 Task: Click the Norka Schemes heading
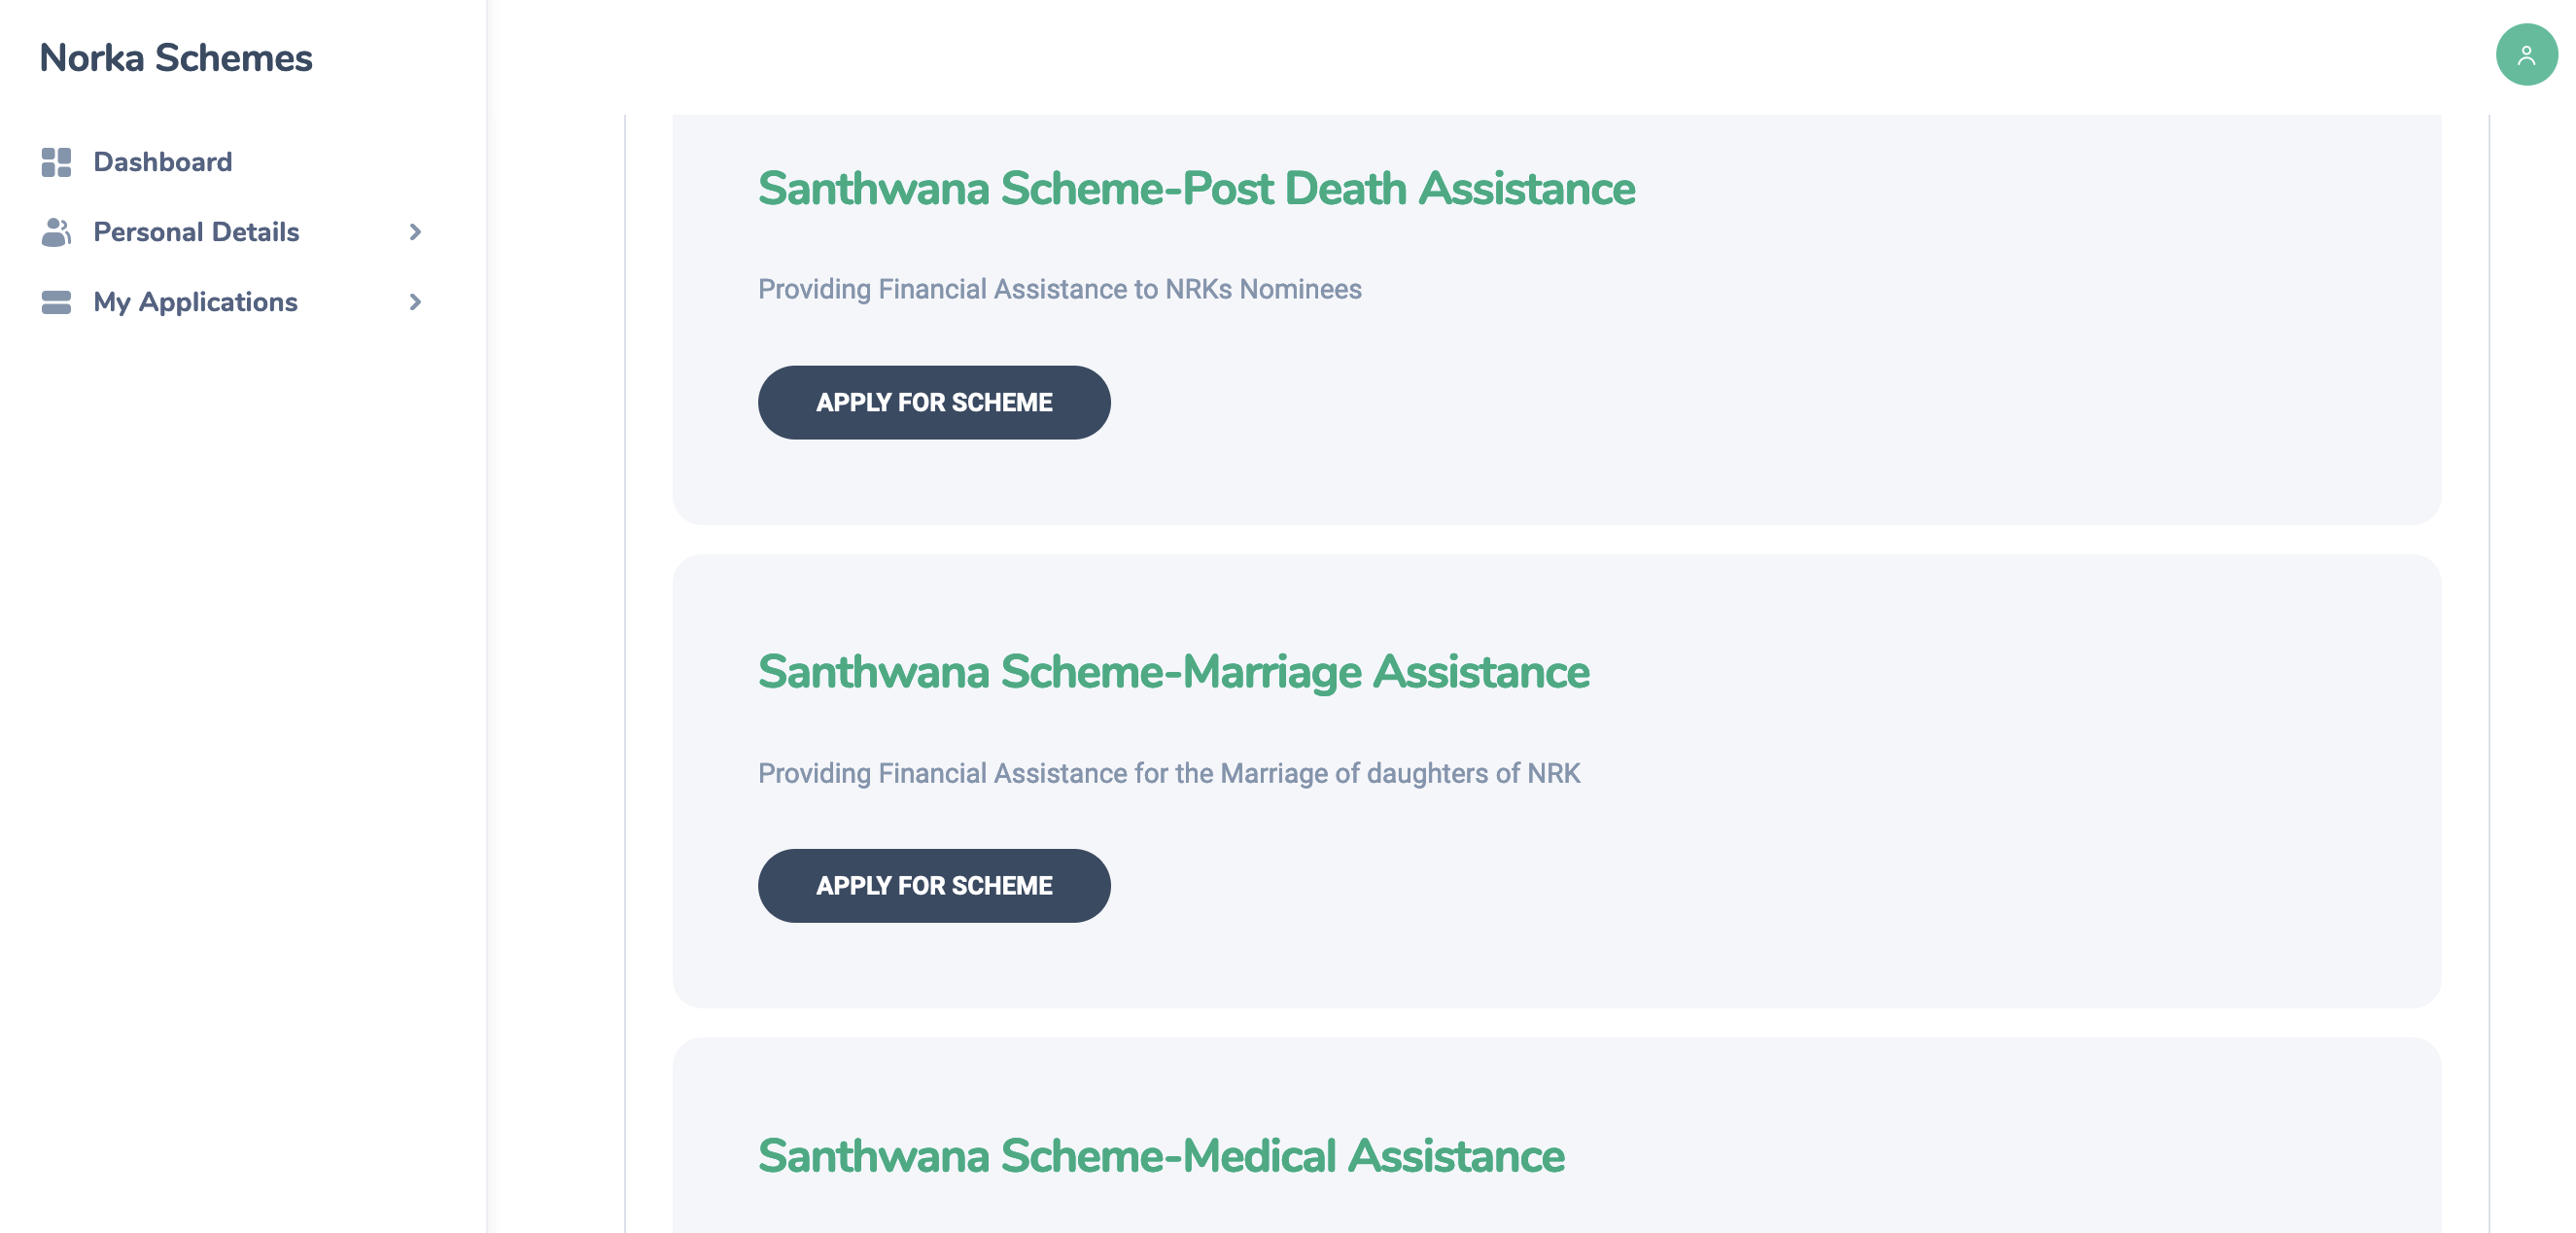pos(175,58)
